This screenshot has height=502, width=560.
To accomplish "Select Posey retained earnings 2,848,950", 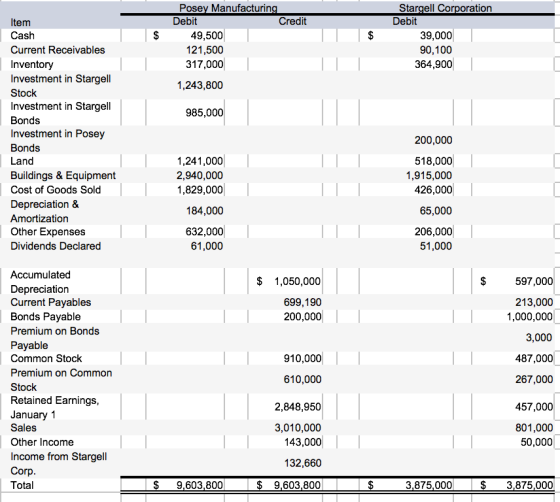I will pyautogui.click(x=298, y=407).
